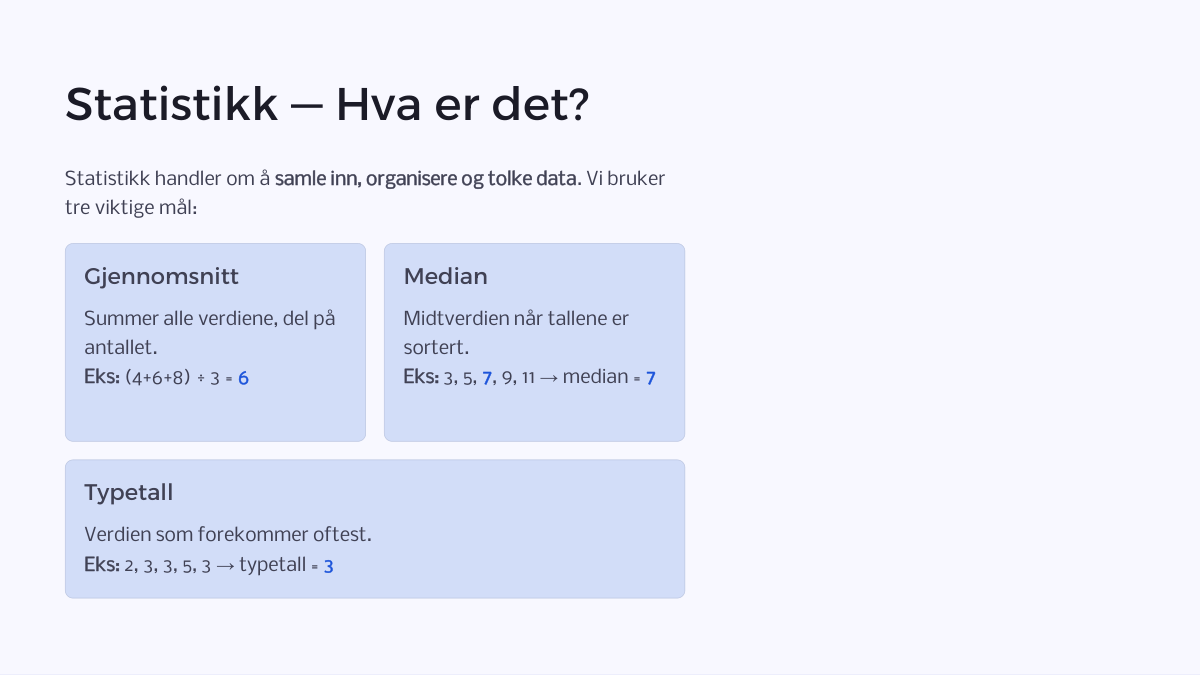
Task: Click the blue answer 6 in Gjennomsnitt example
Action: pos(243,378)
